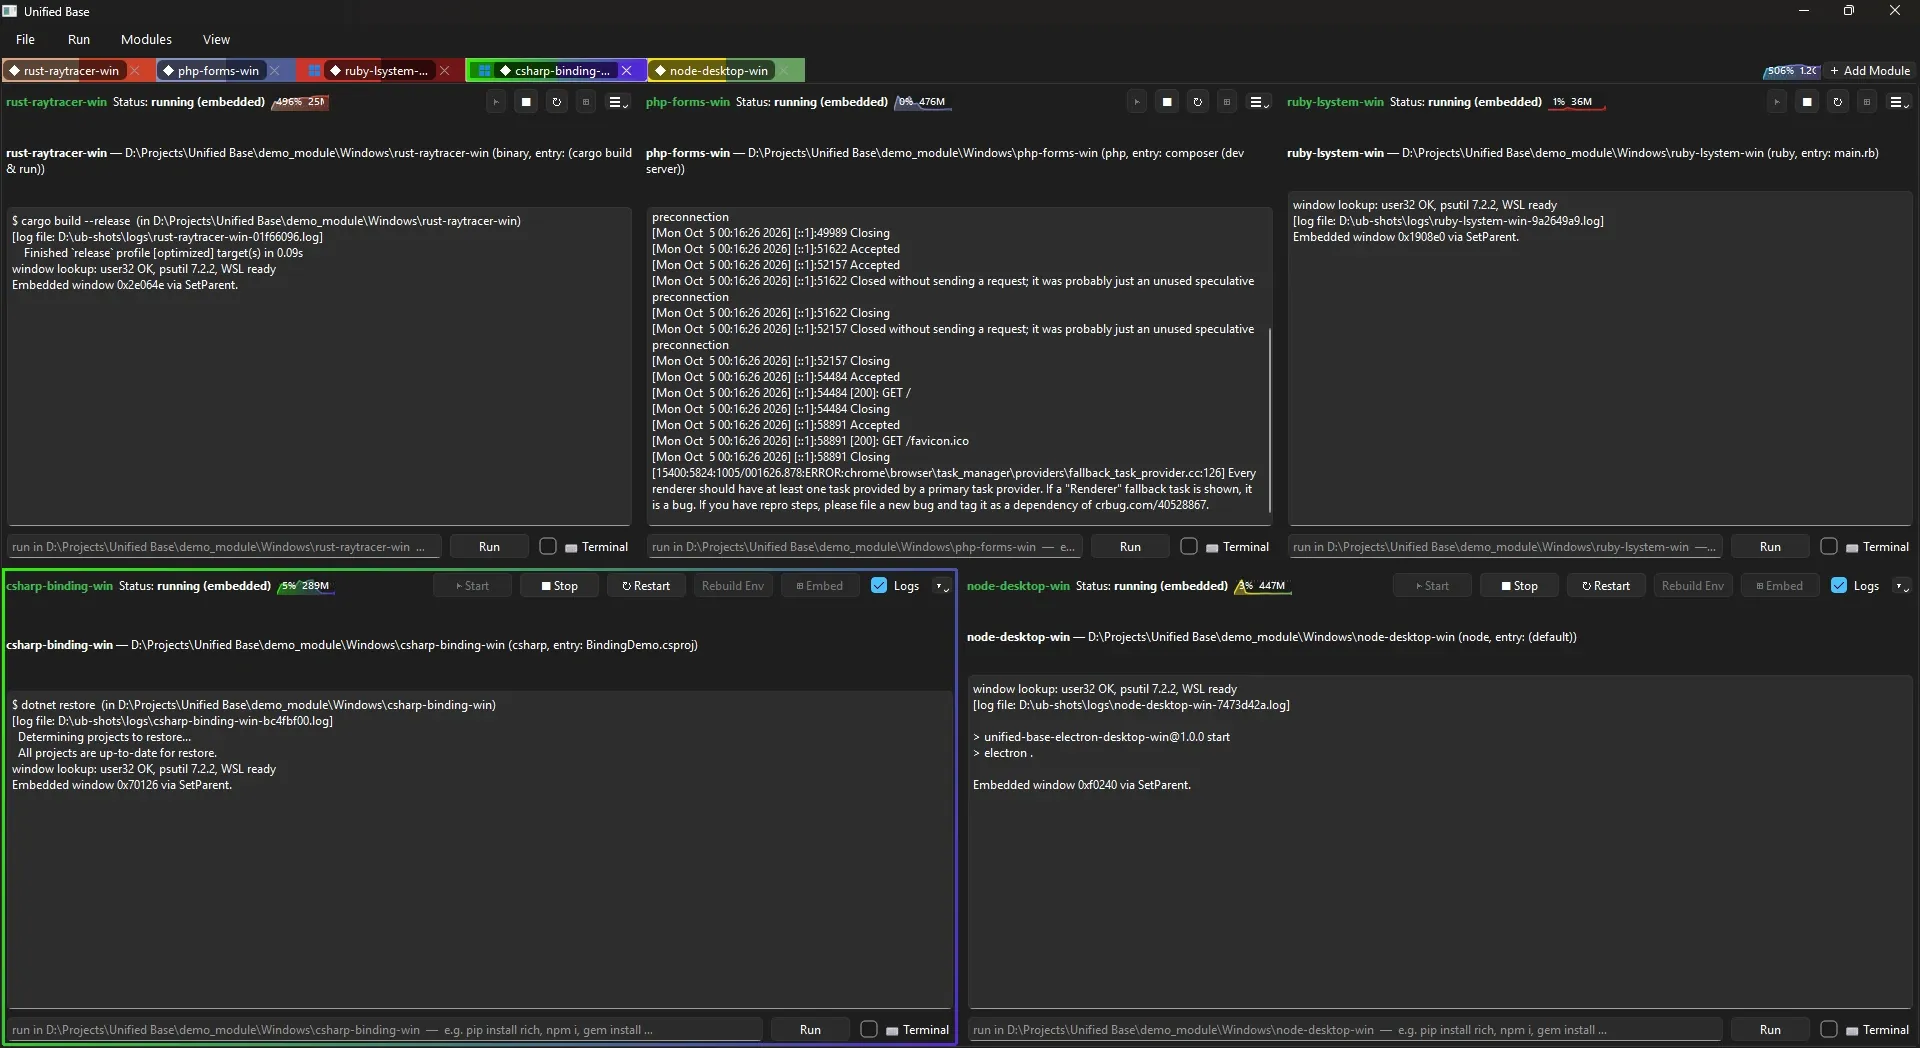Image resolution: width=1920 pixels, height=1048 pixels.
Task: Click the start icon for rust-raytracer-win
Action: click(496, 102)
